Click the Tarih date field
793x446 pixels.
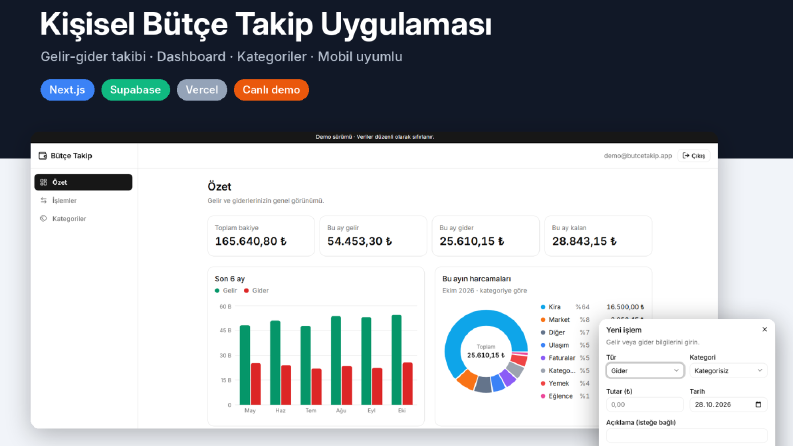(x=728, y=405)
